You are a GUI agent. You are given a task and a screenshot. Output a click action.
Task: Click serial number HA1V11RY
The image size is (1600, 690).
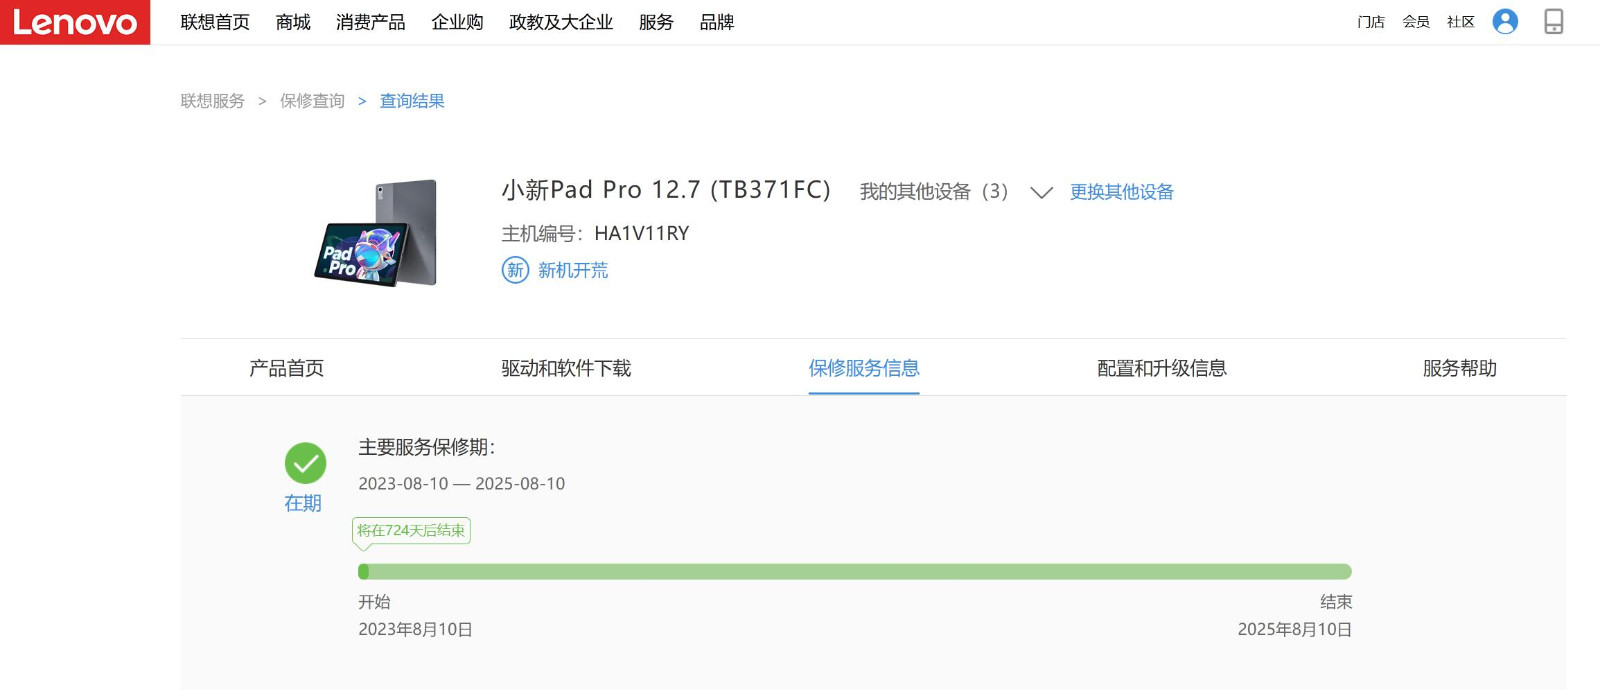point(642,234)
